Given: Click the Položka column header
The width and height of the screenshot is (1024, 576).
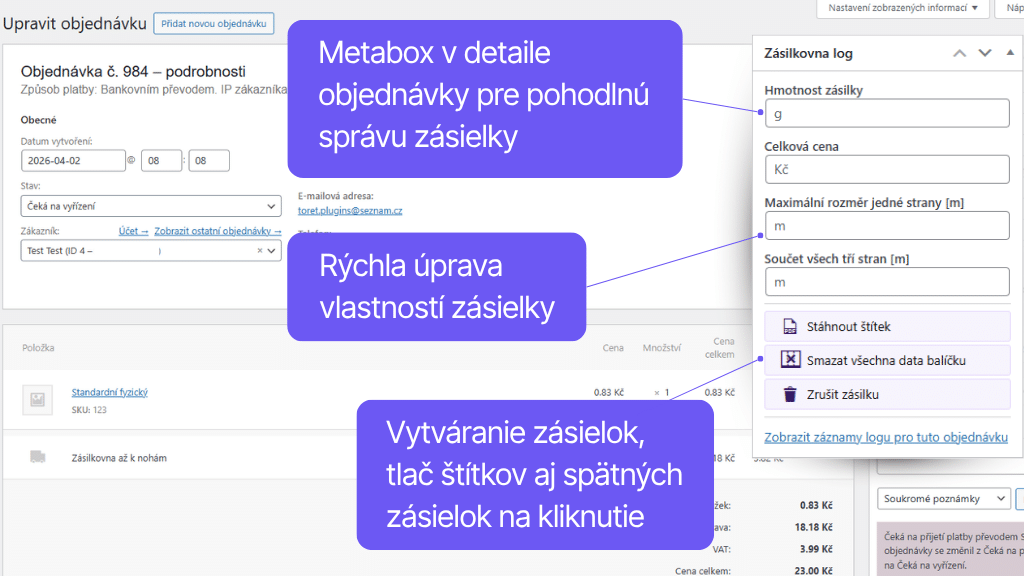Looking at the screenshot, I should click(39, 348).
